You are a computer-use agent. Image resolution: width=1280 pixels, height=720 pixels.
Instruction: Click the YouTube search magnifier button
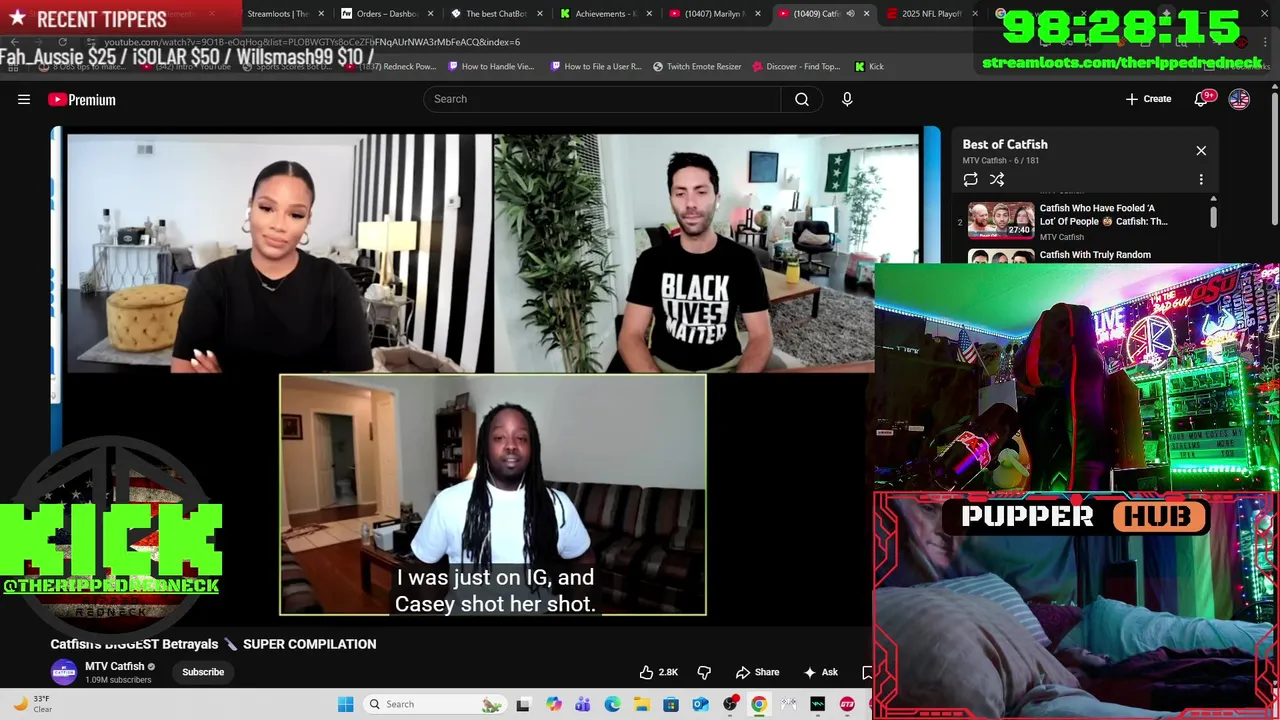point(801,99)
